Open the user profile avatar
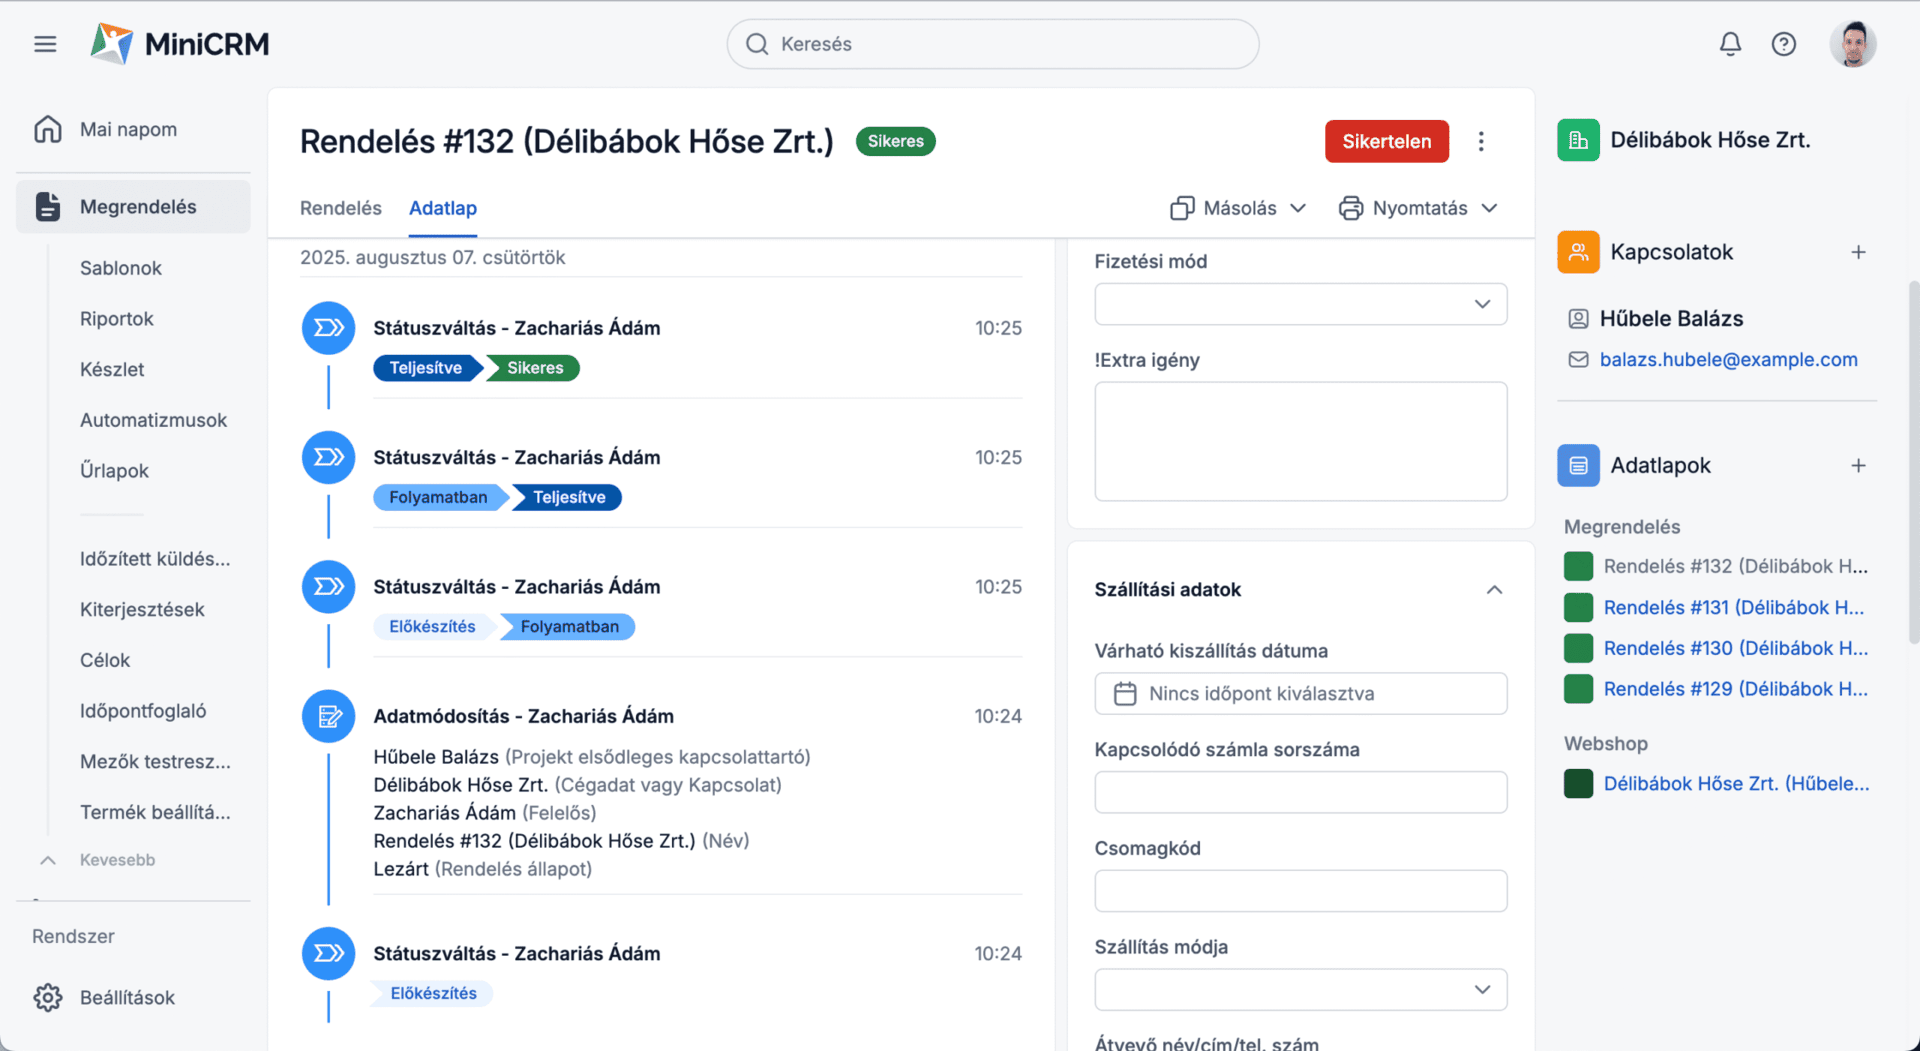1920x1051 pixels. click(x=1853, y=44)
